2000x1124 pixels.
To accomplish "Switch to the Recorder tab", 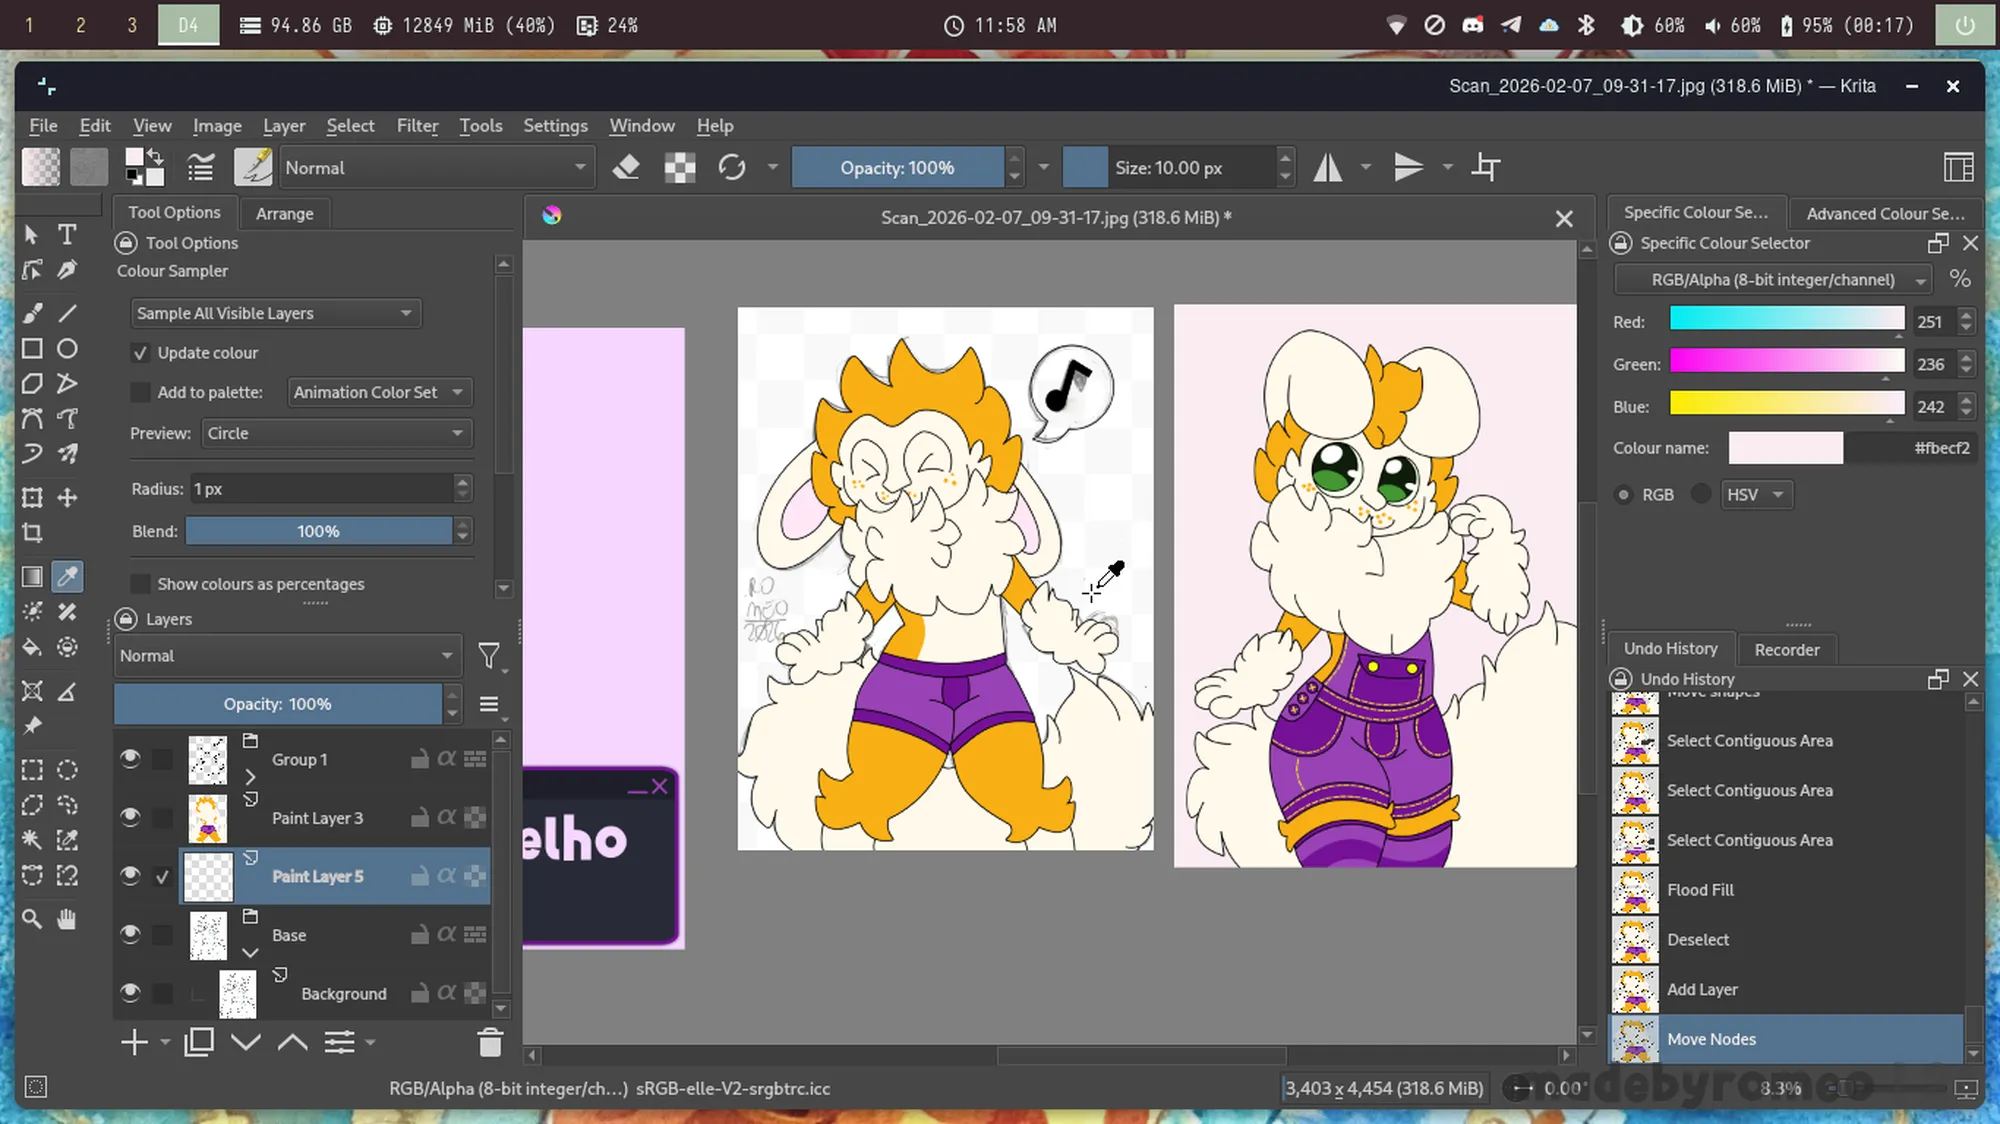I will tap(1786, 650).
